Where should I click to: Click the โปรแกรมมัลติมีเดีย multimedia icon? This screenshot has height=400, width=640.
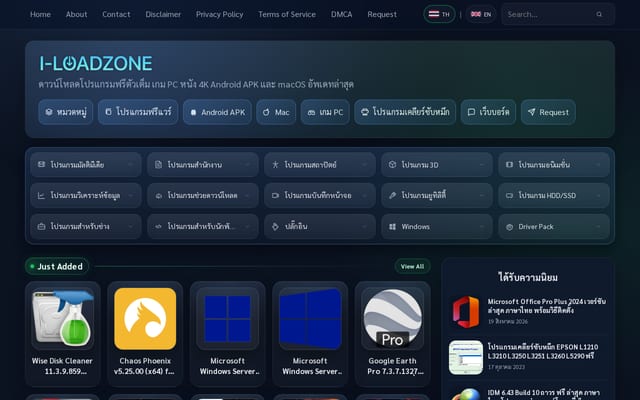point(41,164)
